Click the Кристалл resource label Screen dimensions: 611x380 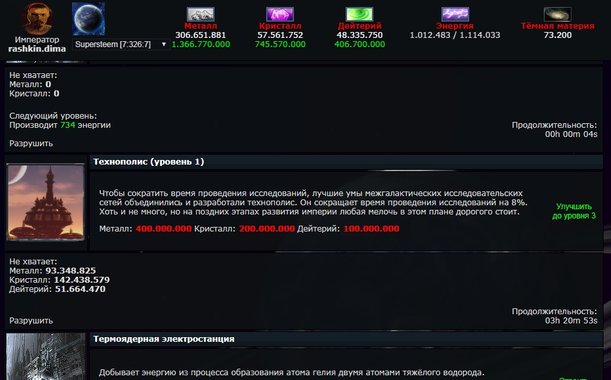(280, 26)
